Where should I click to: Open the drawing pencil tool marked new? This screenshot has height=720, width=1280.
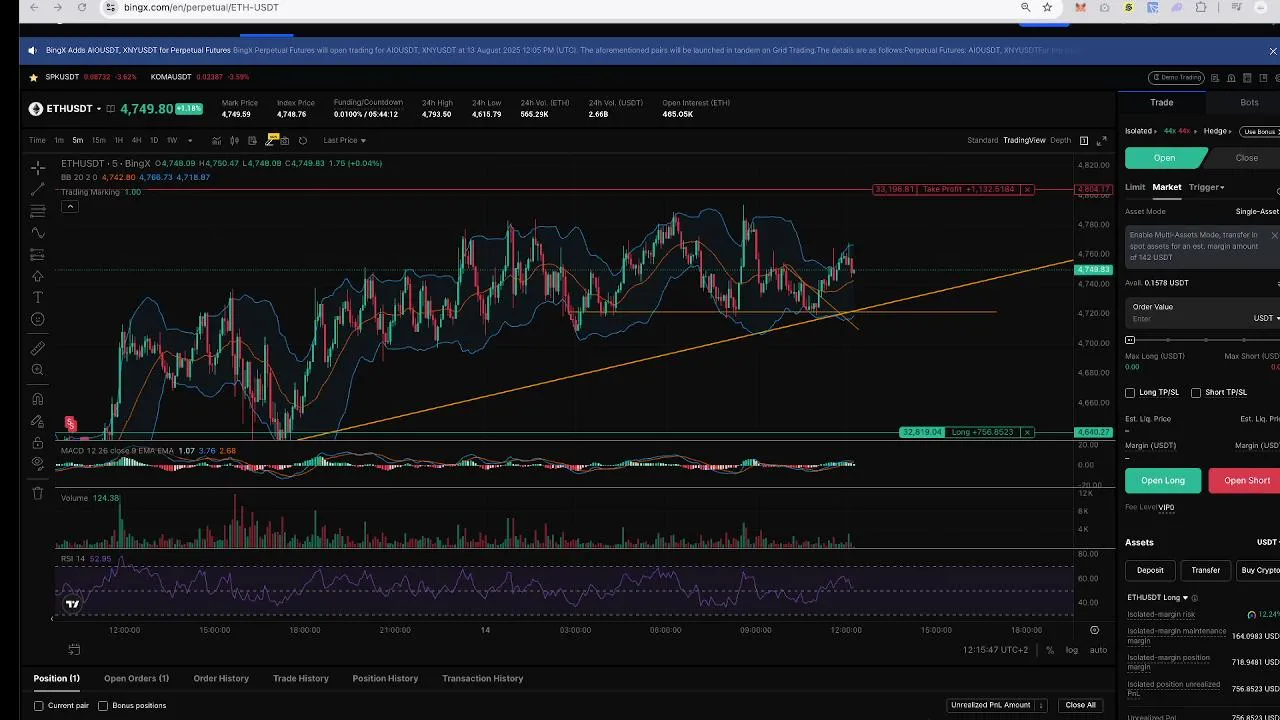271,140
